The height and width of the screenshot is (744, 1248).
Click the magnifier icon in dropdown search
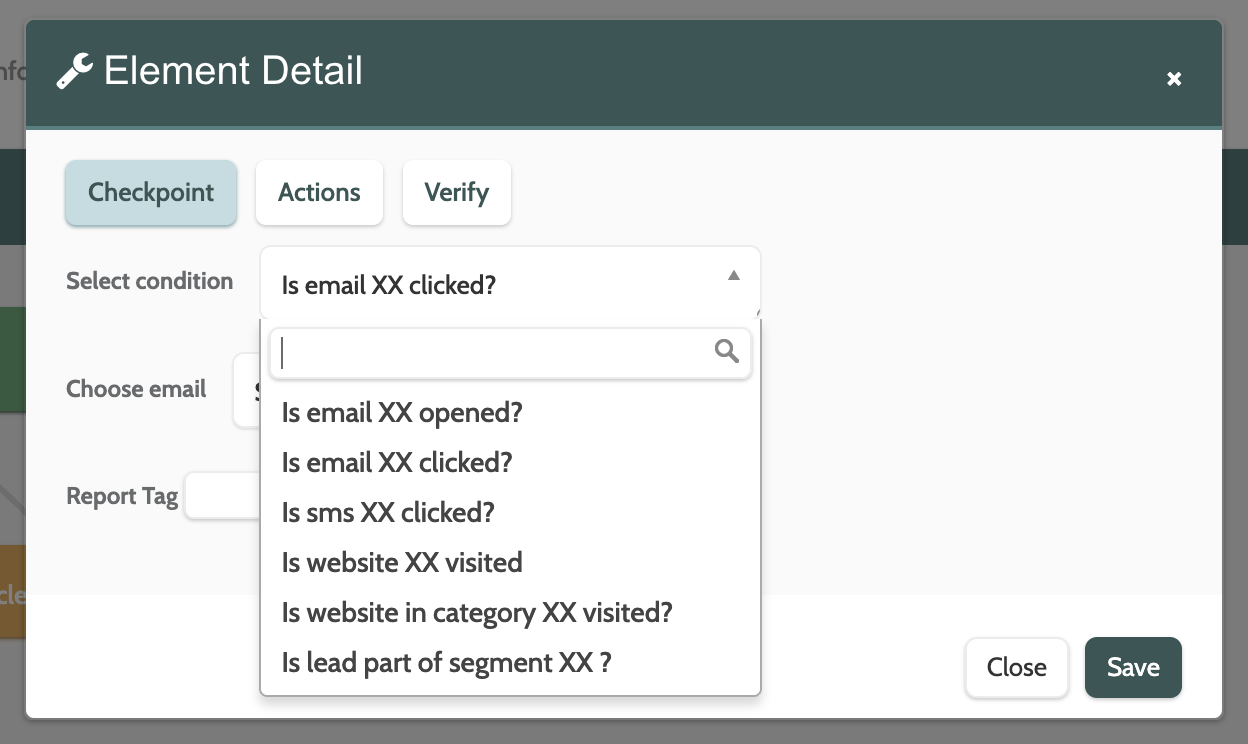[x=727, y=351]
